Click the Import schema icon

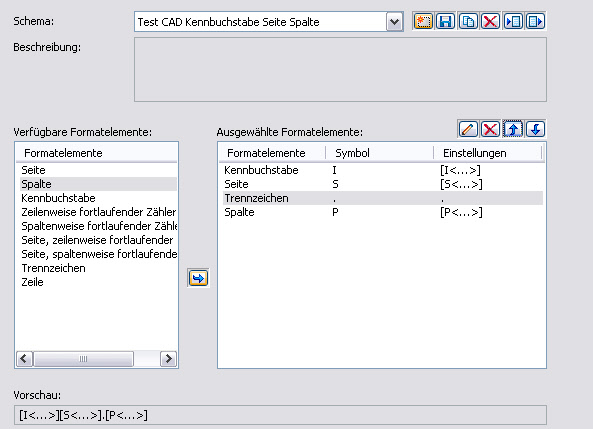pyautogui.click(x=513, y=21)
